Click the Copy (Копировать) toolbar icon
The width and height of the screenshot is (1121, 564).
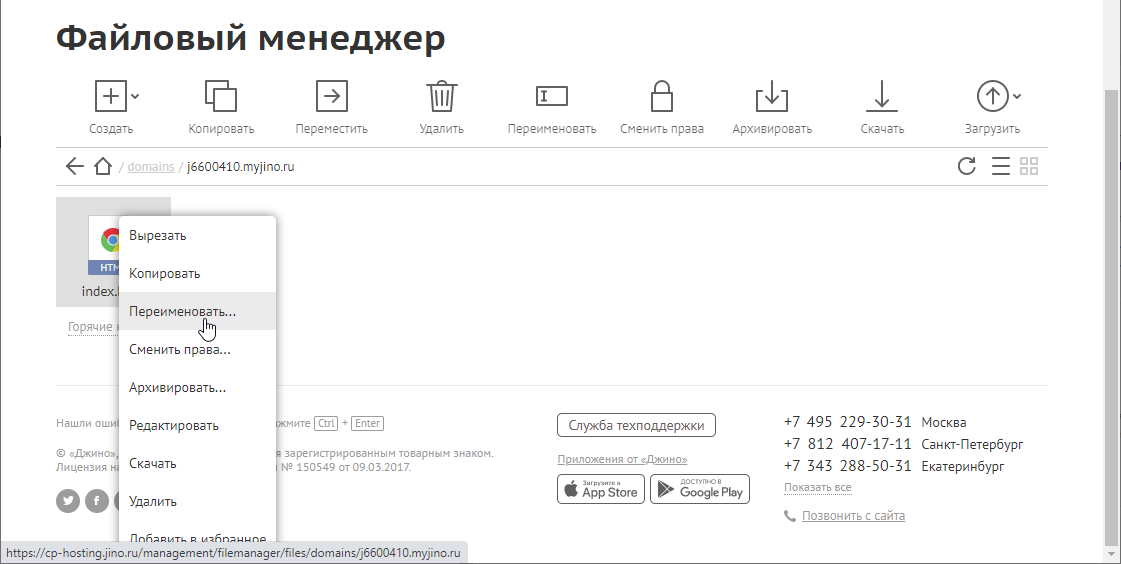[221, 97]
